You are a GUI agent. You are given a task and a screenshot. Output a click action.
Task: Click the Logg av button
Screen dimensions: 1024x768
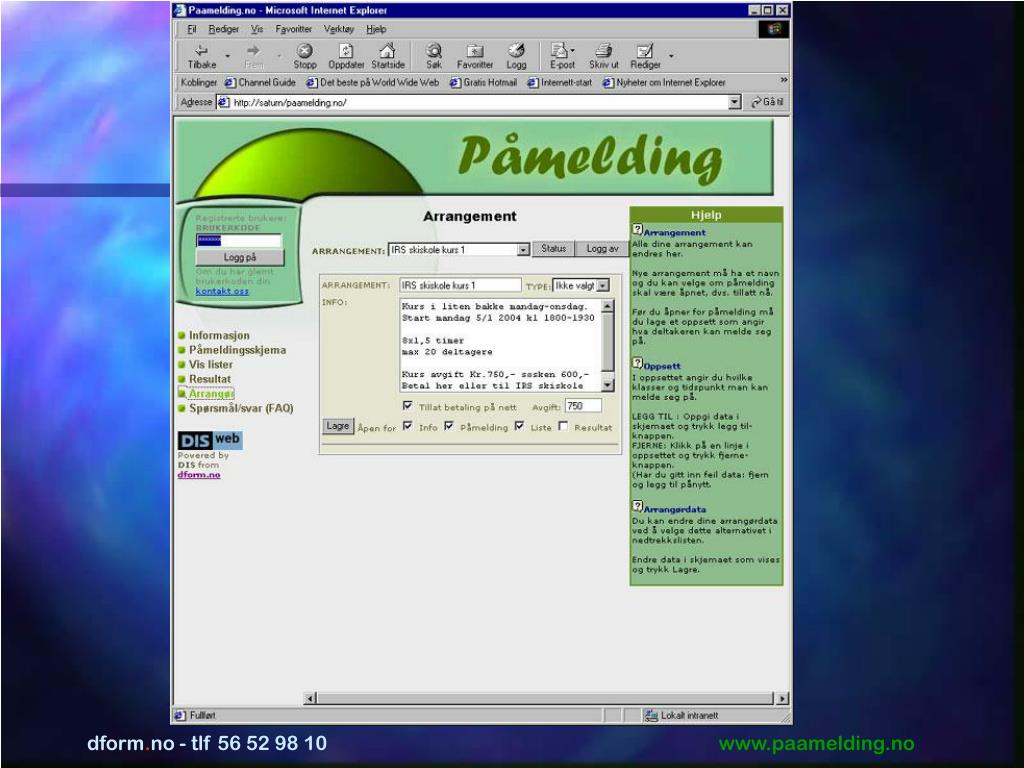point(602,248)
